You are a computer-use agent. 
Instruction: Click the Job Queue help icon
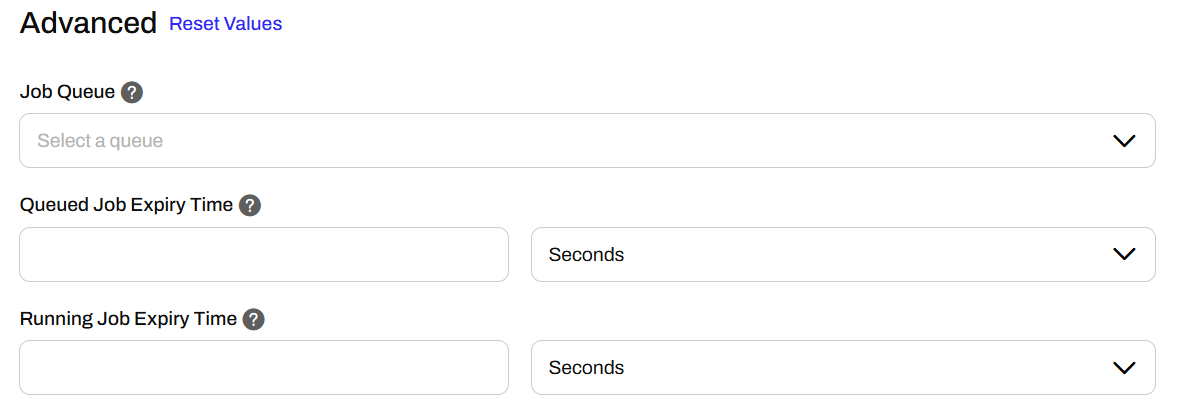[x=131, y=93]
